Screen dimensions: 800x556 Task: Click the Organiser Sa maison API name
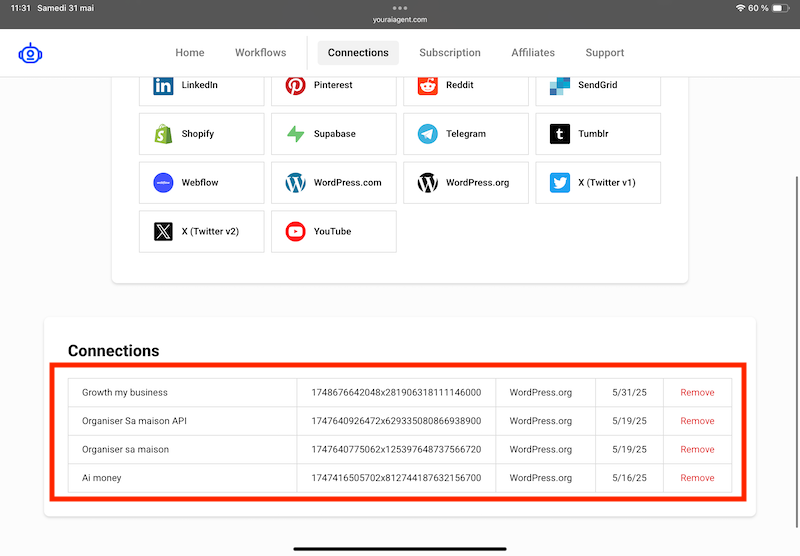point(134,421)
